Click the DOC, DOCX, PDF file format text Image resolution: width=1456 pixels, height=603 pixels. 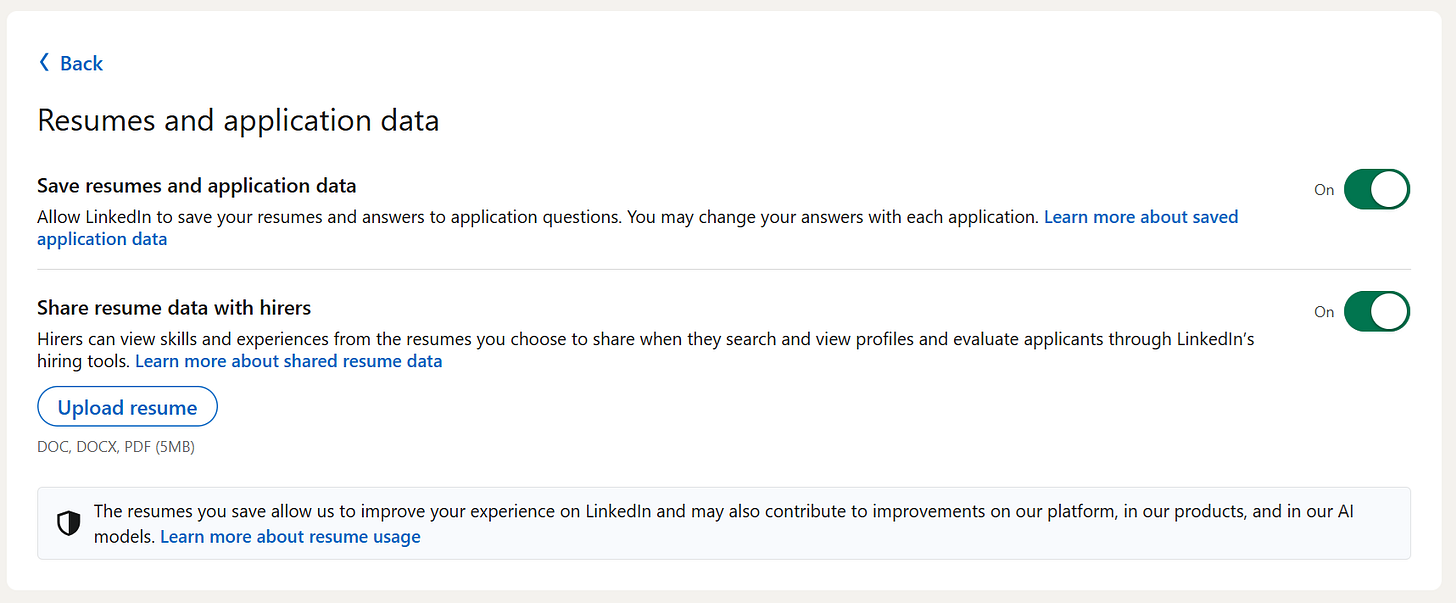[x=115, y=446]
